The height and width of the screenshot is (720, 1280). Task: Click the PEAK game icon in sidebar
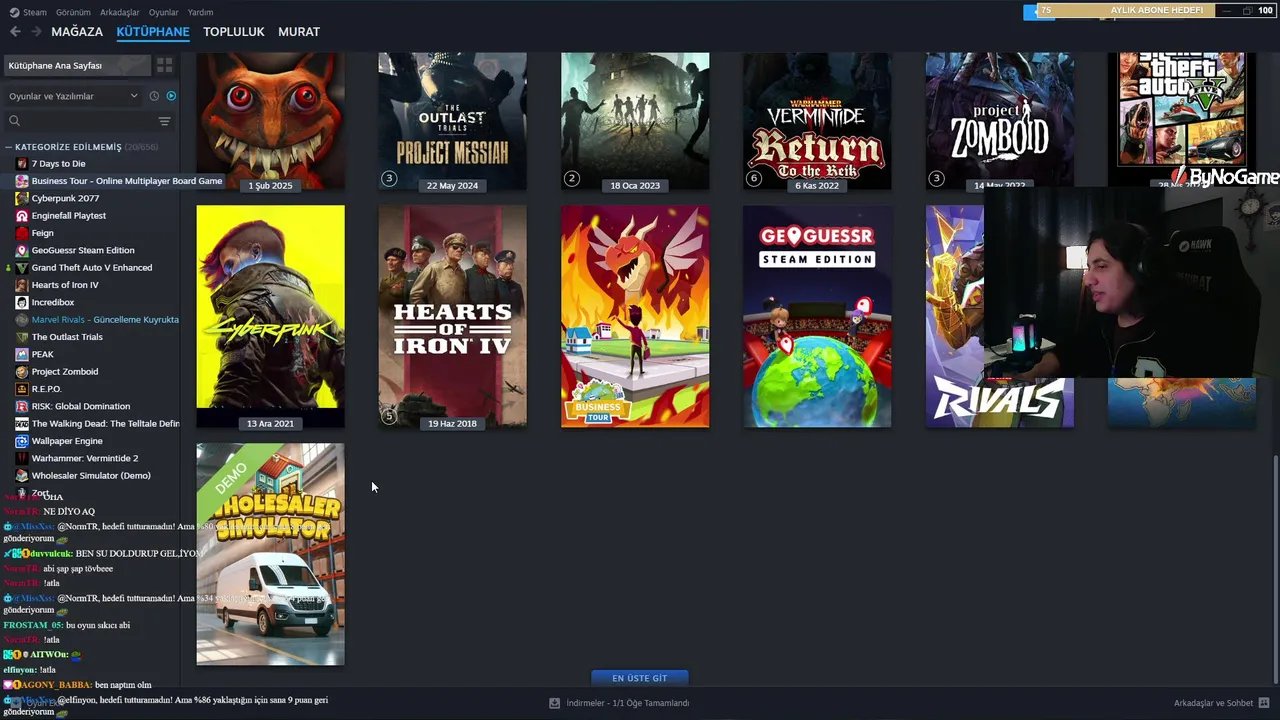22,354
